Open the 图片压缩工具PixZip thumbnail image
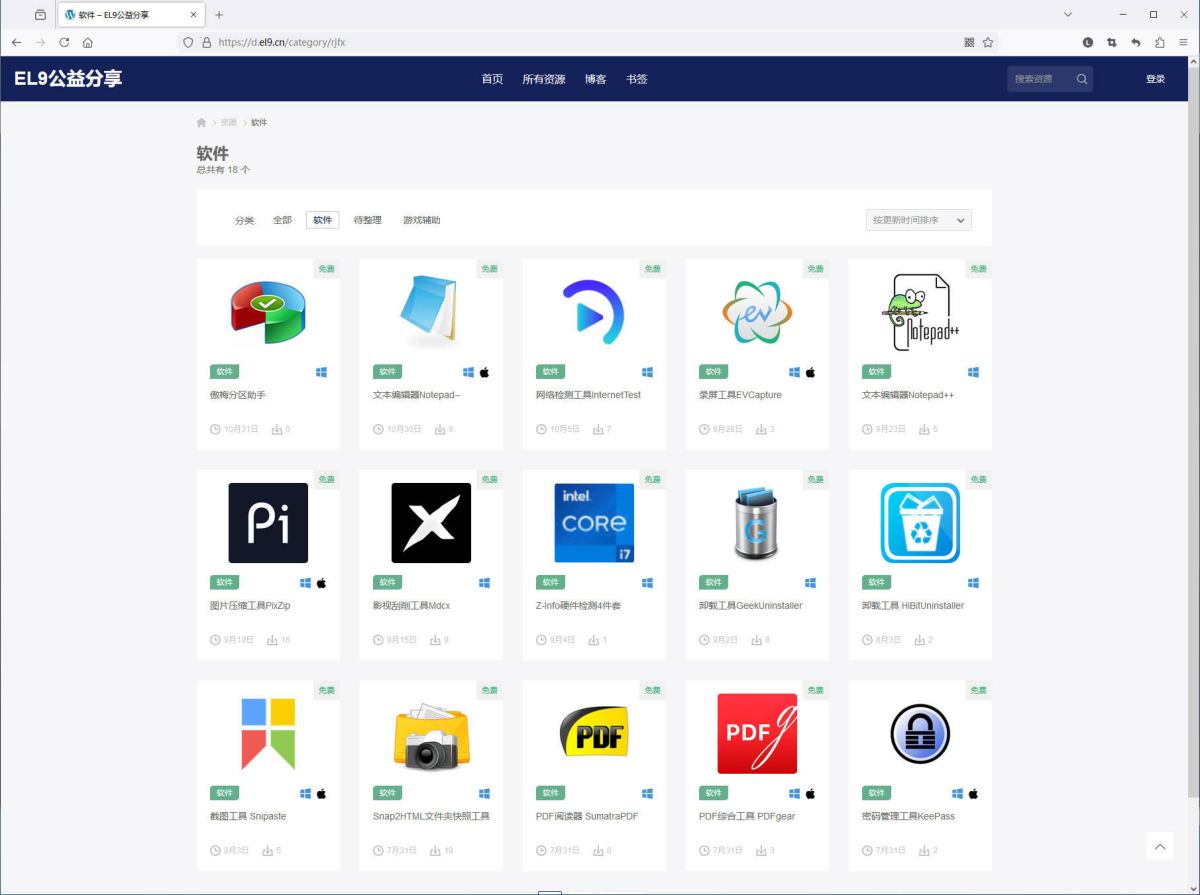The image size is (1200, 895). [x=268, y=523]
